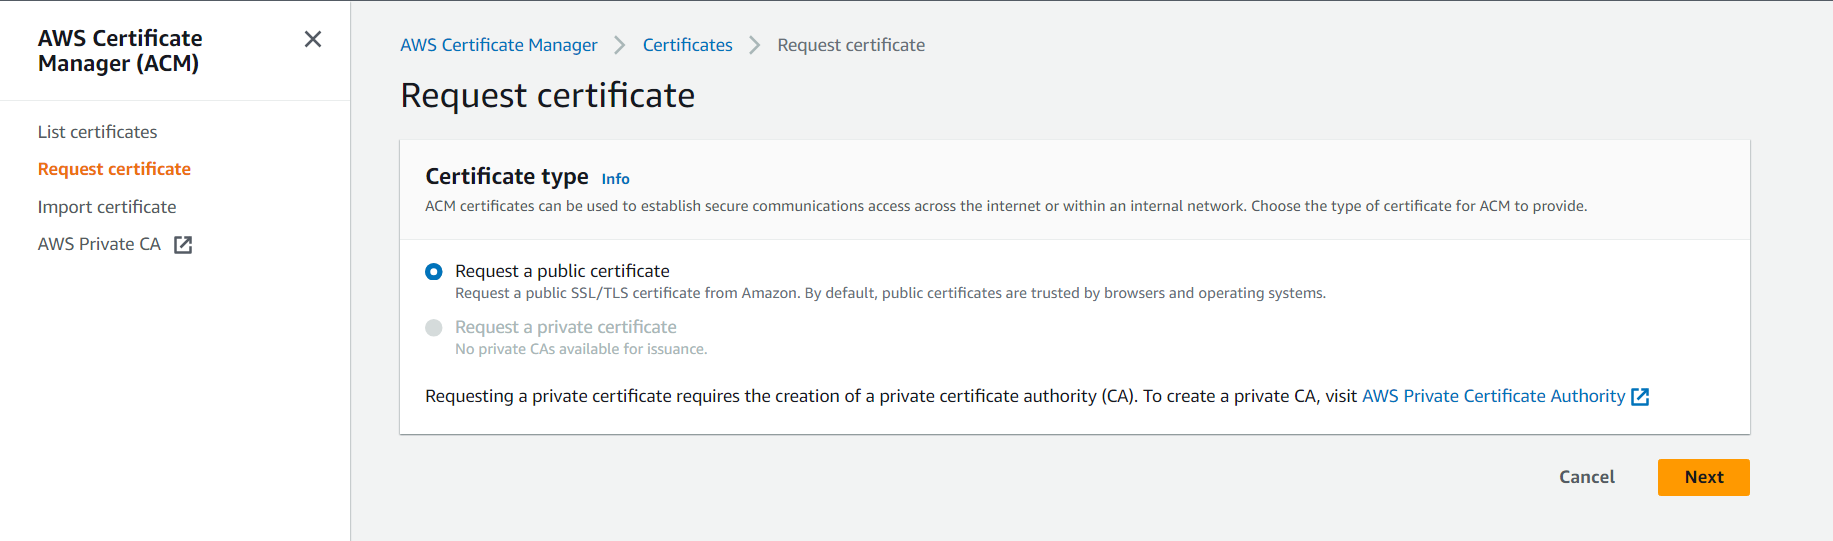
Task: Click the Request a public certificate label
Action: 562,271
